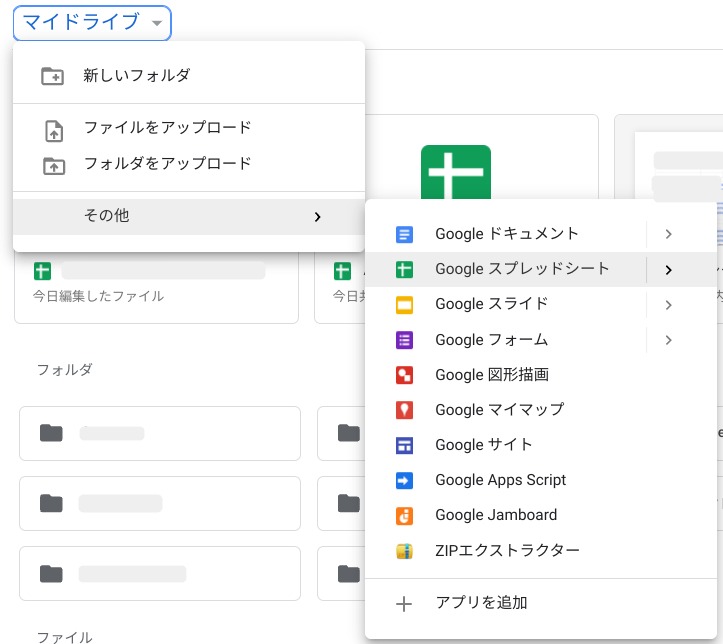Open the マイドライブ dropdown
The width and height of the screenshot is (723, 644).
(92, 23)
